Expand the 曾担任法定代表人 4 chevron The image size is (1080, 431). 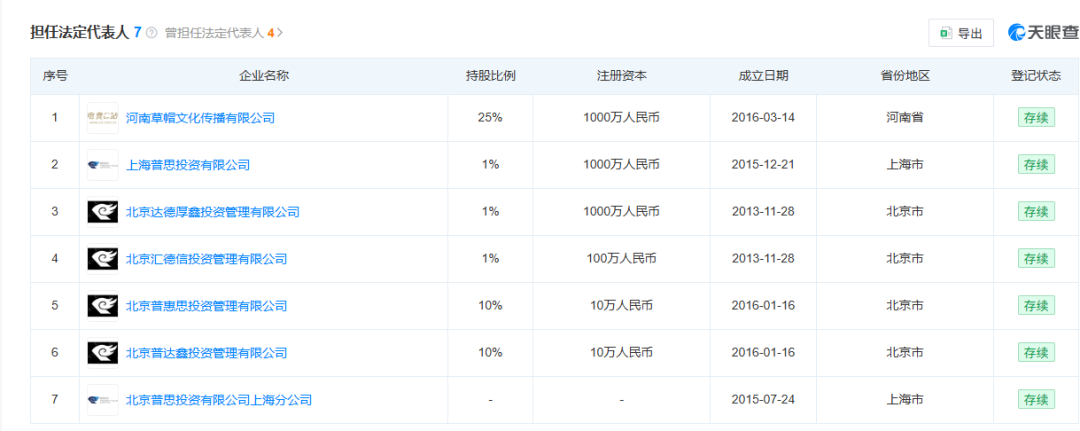280,32
